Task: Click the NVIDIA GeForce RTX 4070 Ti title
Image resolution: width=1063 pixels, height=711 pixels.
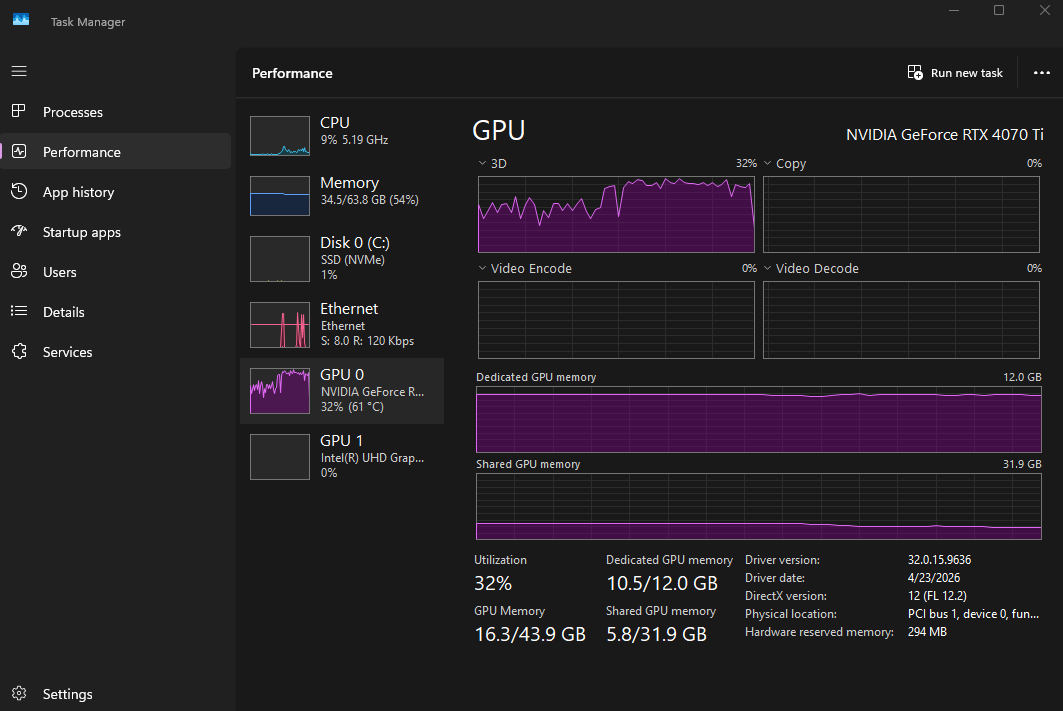Action: (x=944, y=134)
